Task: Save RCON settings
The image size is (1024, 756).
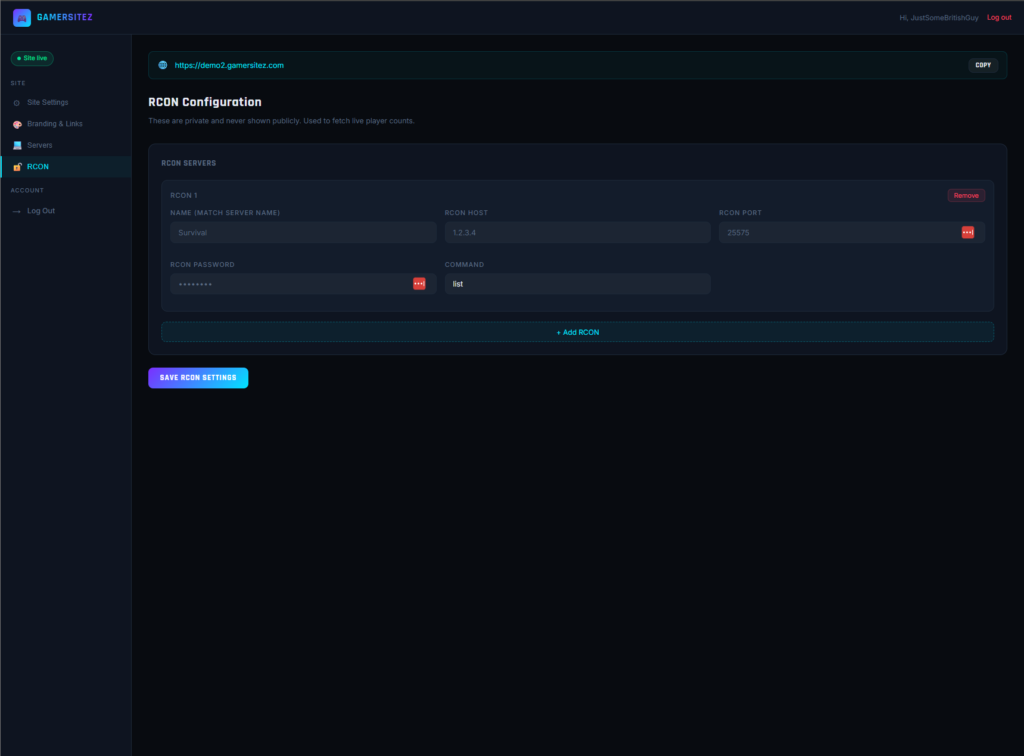Action: 198,378
